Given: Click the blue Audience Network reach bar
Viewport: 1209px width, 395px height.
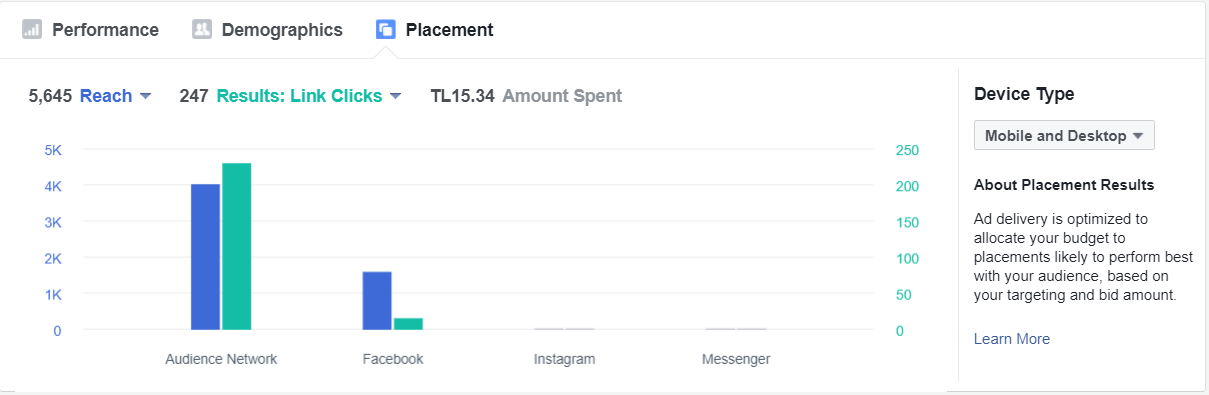Looking at the screenshot, I should (x=205, y=257).
